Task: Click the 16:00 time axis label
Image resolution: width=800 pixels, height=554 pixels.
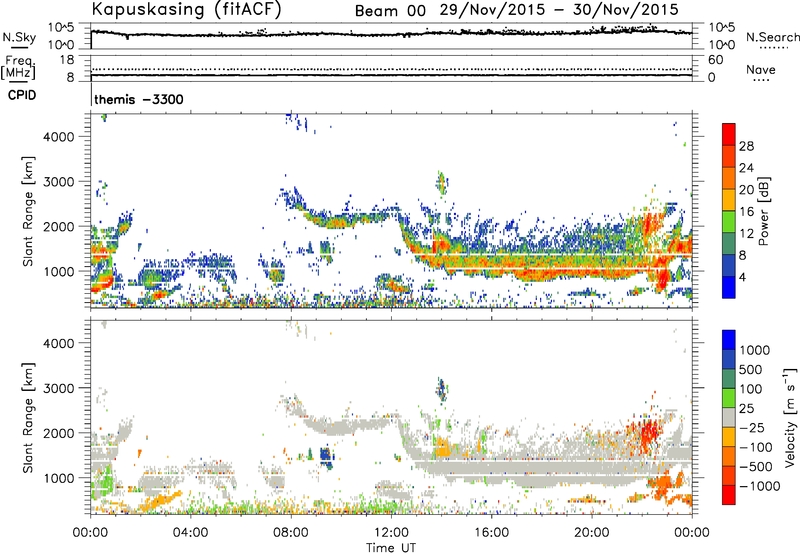Action: click(491, 533)
